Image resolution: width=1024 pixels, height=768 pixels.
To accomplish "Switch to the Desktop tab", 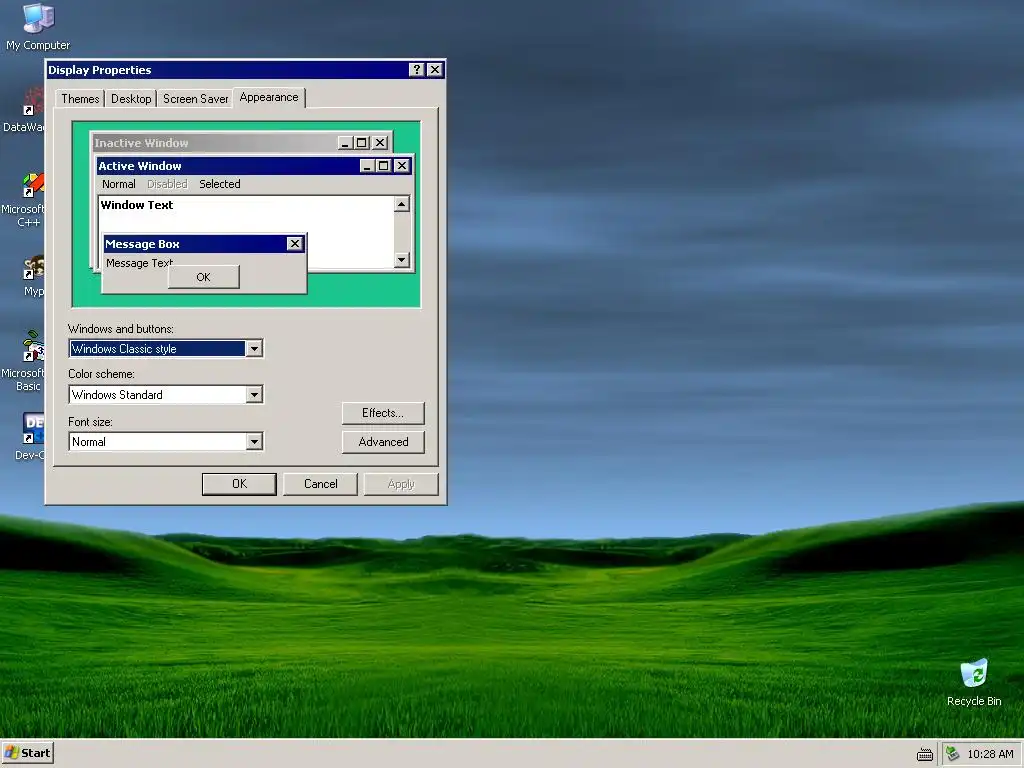I will pos(131,99).
